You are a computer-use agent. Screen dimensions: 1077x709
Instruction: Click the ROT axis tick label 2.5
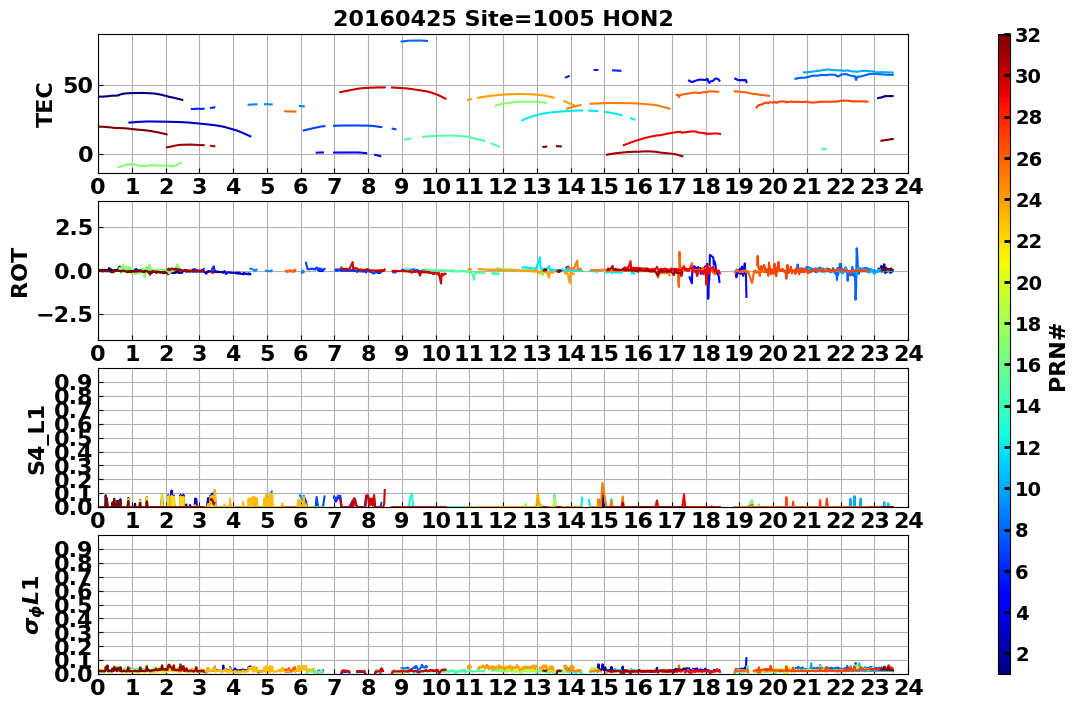coord(74,227)
